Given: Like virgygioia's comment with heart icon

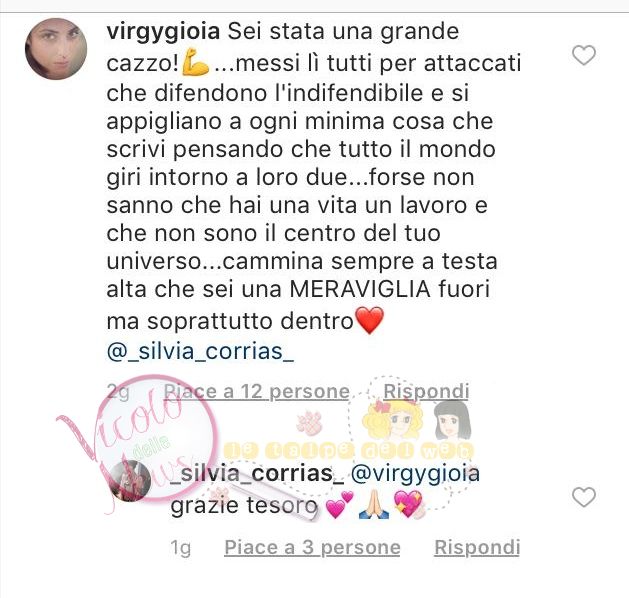Looking at the screenshot, I should point(584,55).
